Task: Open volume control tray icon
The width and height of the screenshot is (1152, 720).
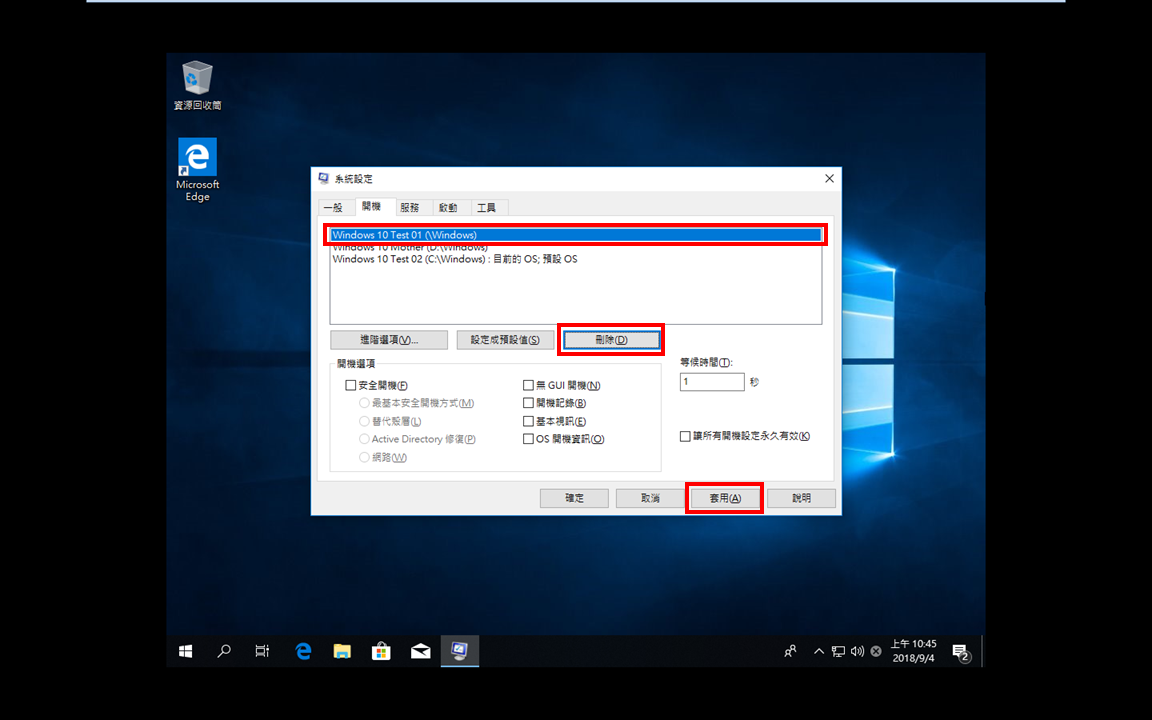Action: (857, 651)
